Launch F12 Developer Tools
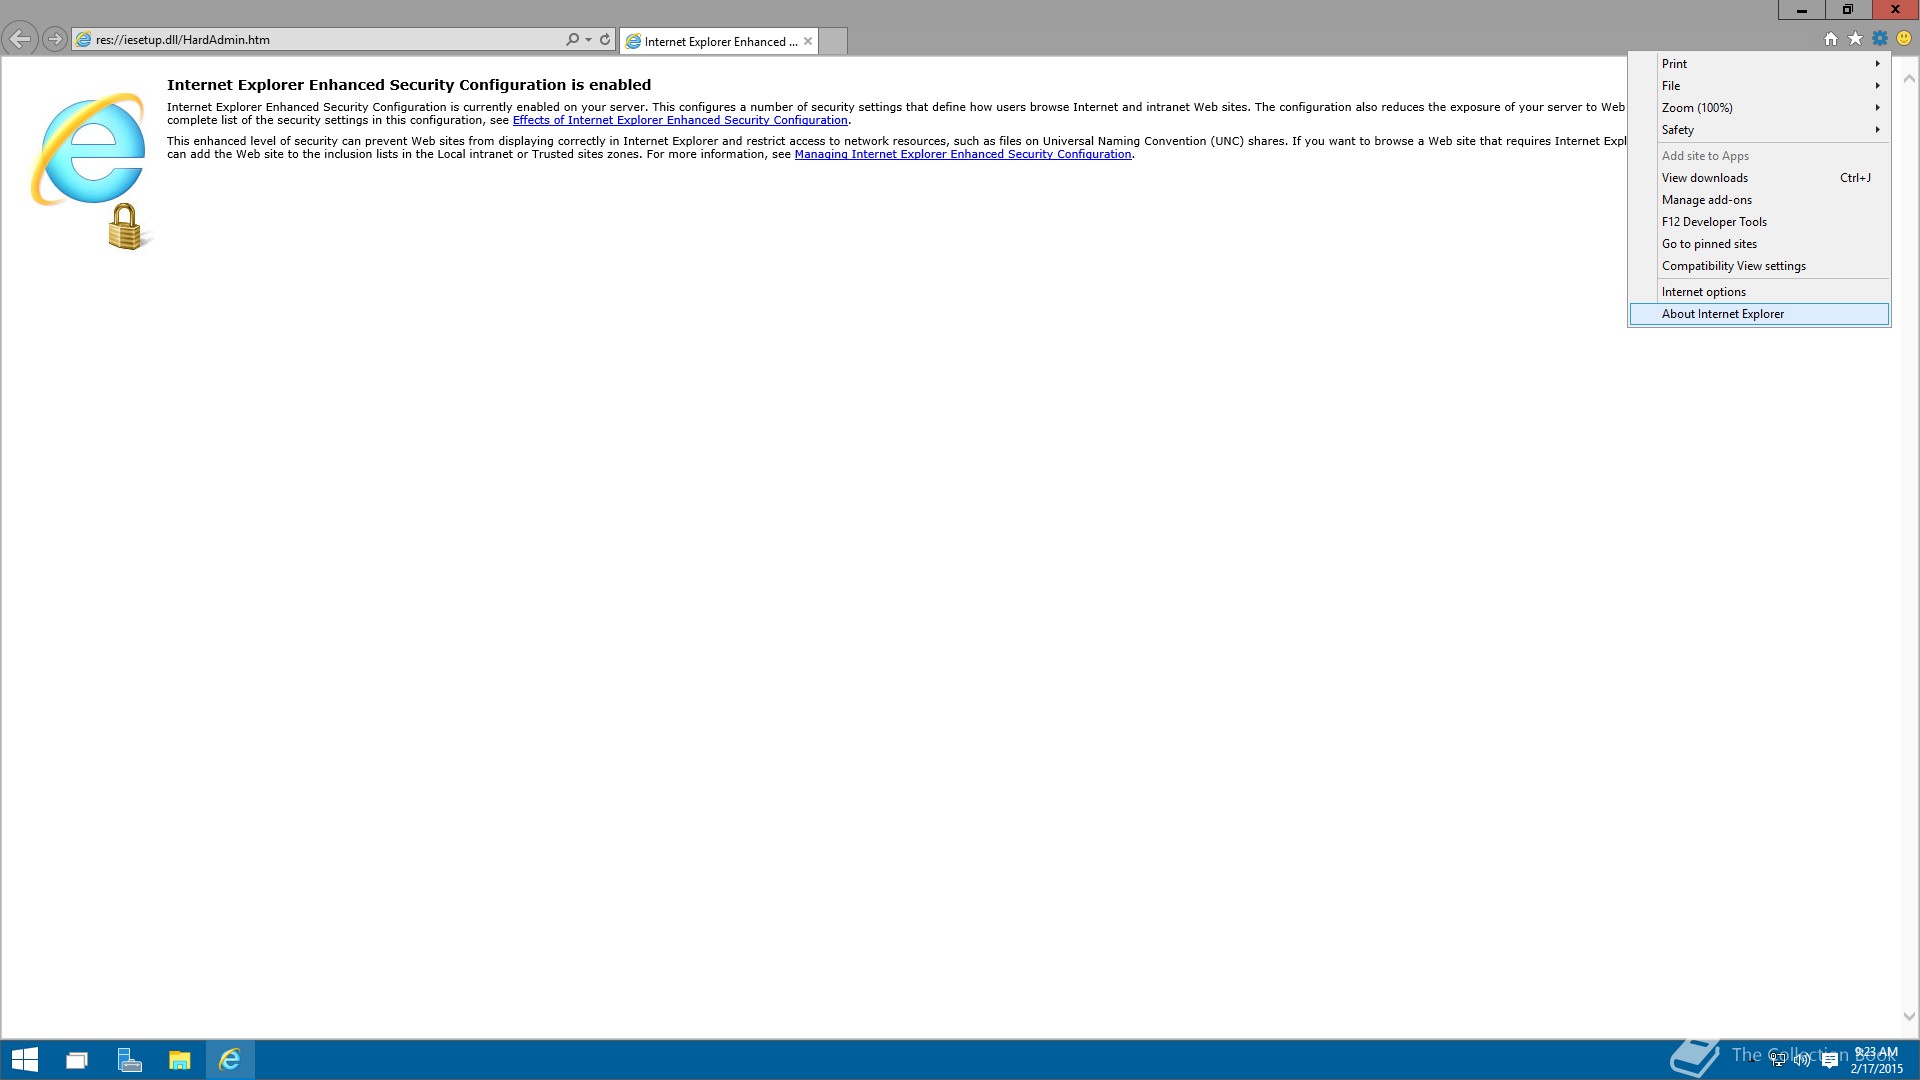Image resolution: width=1920 pixels, height=1080 pixels. pyautogui.click(x=1759, y=222)
